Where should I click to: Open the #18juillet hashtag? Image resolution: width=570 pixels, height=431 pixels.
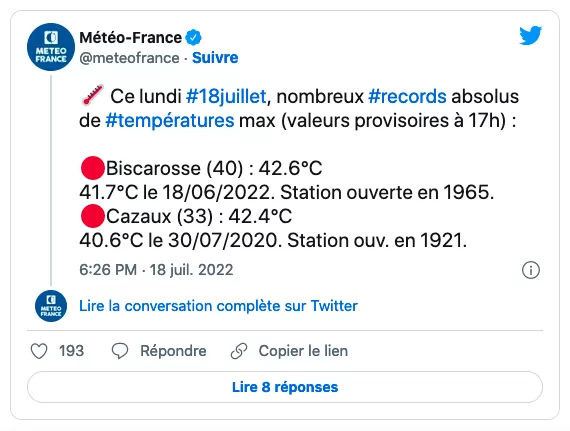[226, 97]
